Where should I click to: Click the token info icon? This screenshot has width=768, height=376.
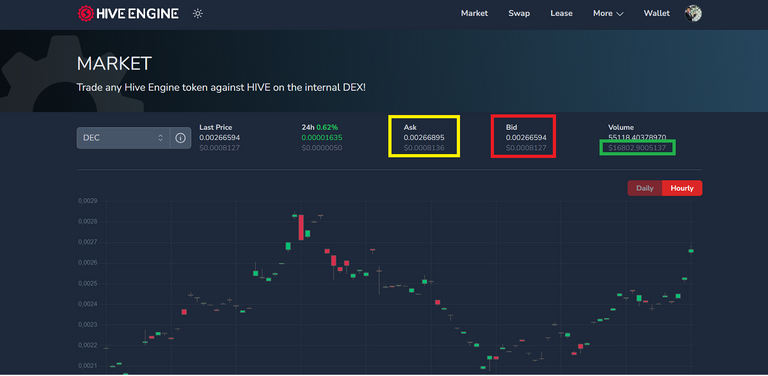pyautogui.click(x=180, y=138)
